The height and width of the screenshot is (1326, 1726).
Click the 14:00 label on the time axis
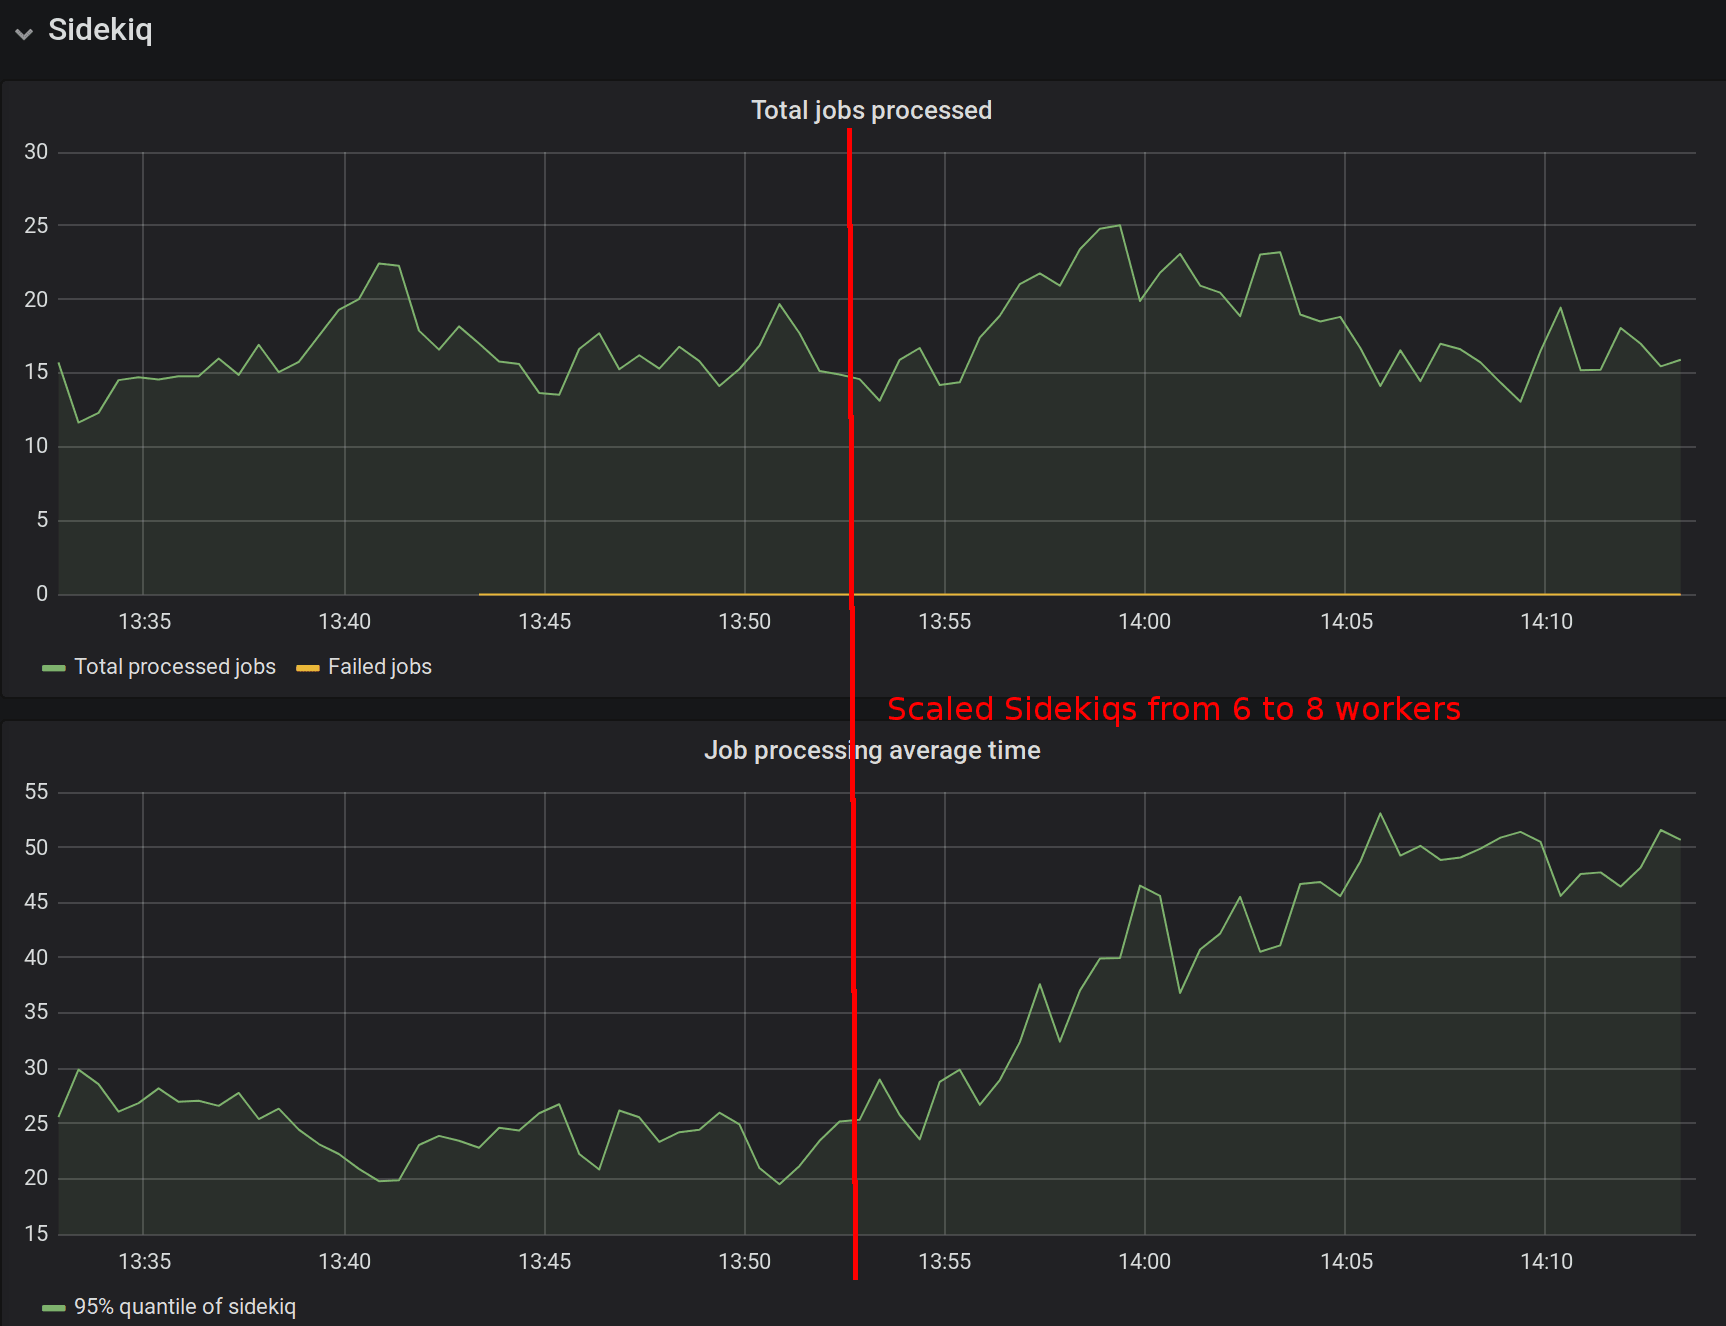pyautogui.click(x=1146, y=621)
